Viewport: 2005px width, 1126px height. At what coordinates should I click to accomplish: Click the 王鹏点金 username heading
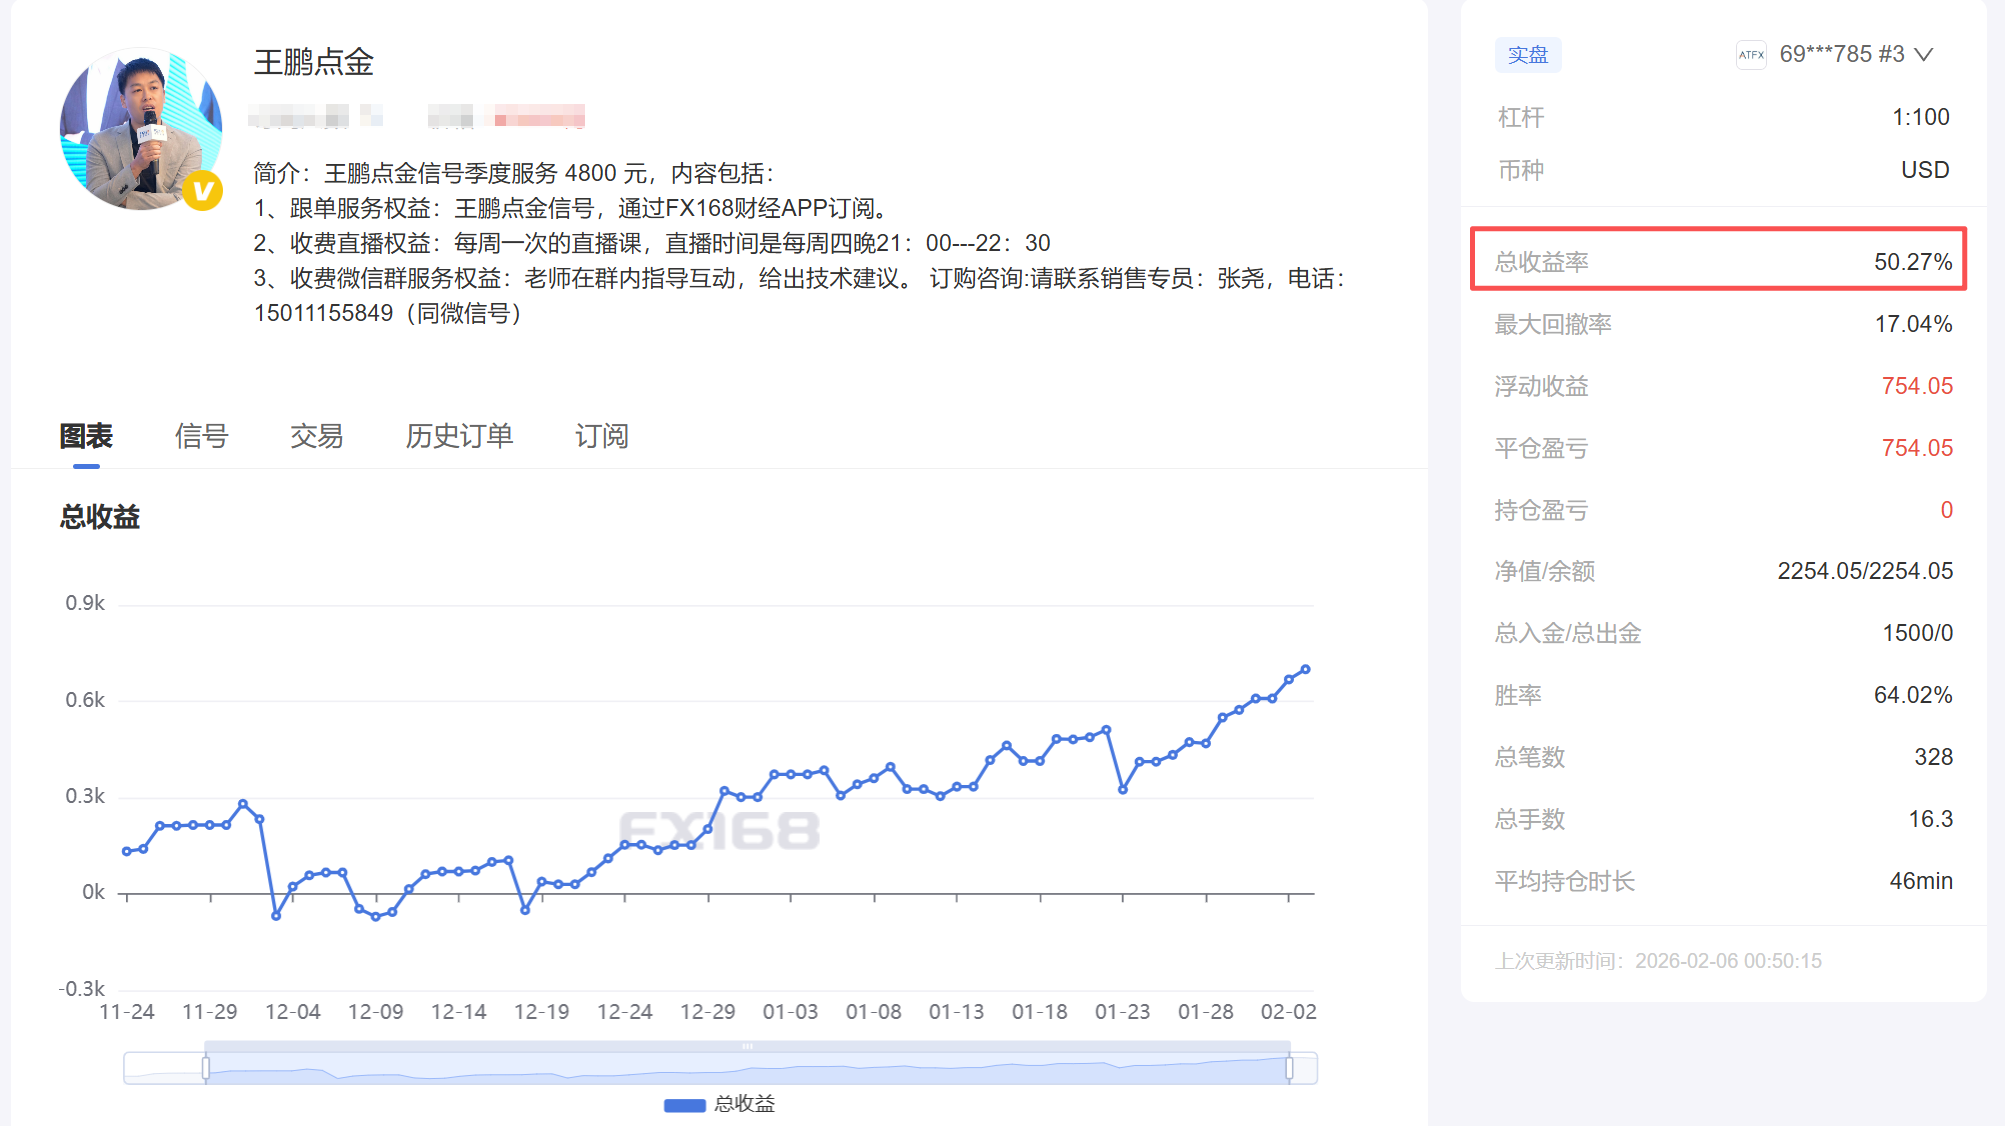click(314, 62)
